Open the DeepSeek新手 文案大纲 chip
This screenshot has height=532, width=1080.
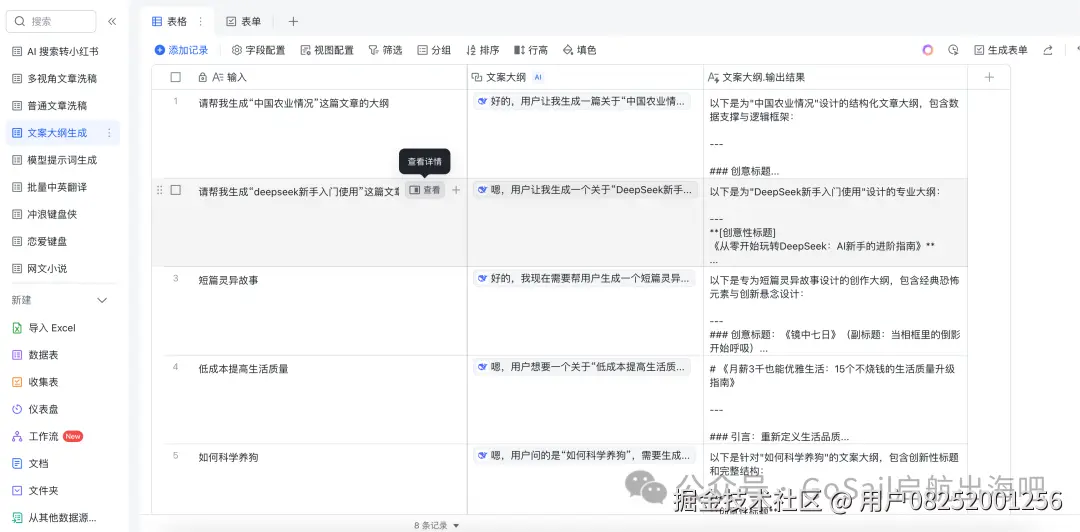click(x=585, y=190)
